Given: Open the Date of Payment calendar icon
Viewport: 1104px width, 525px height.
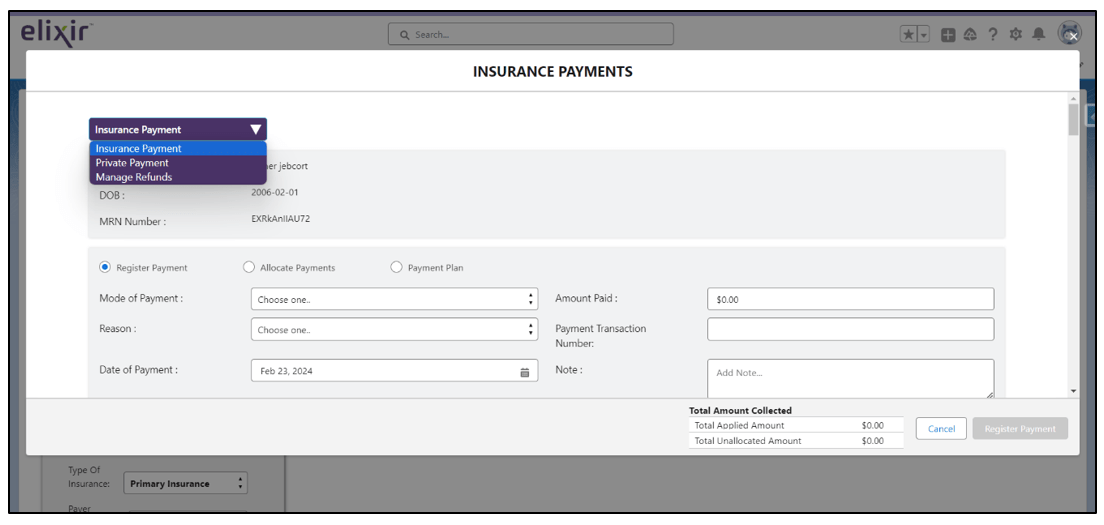Looking at the screenshot, I should [524, 371].
